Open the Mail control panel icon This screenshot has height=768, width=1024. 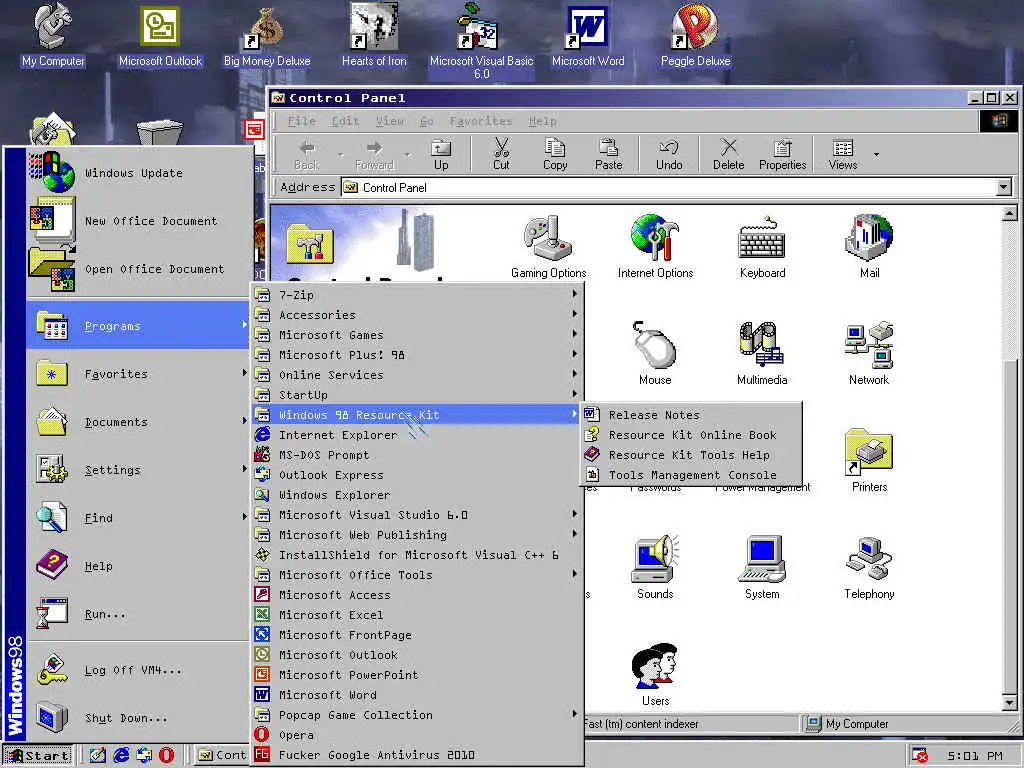point(869,247)
